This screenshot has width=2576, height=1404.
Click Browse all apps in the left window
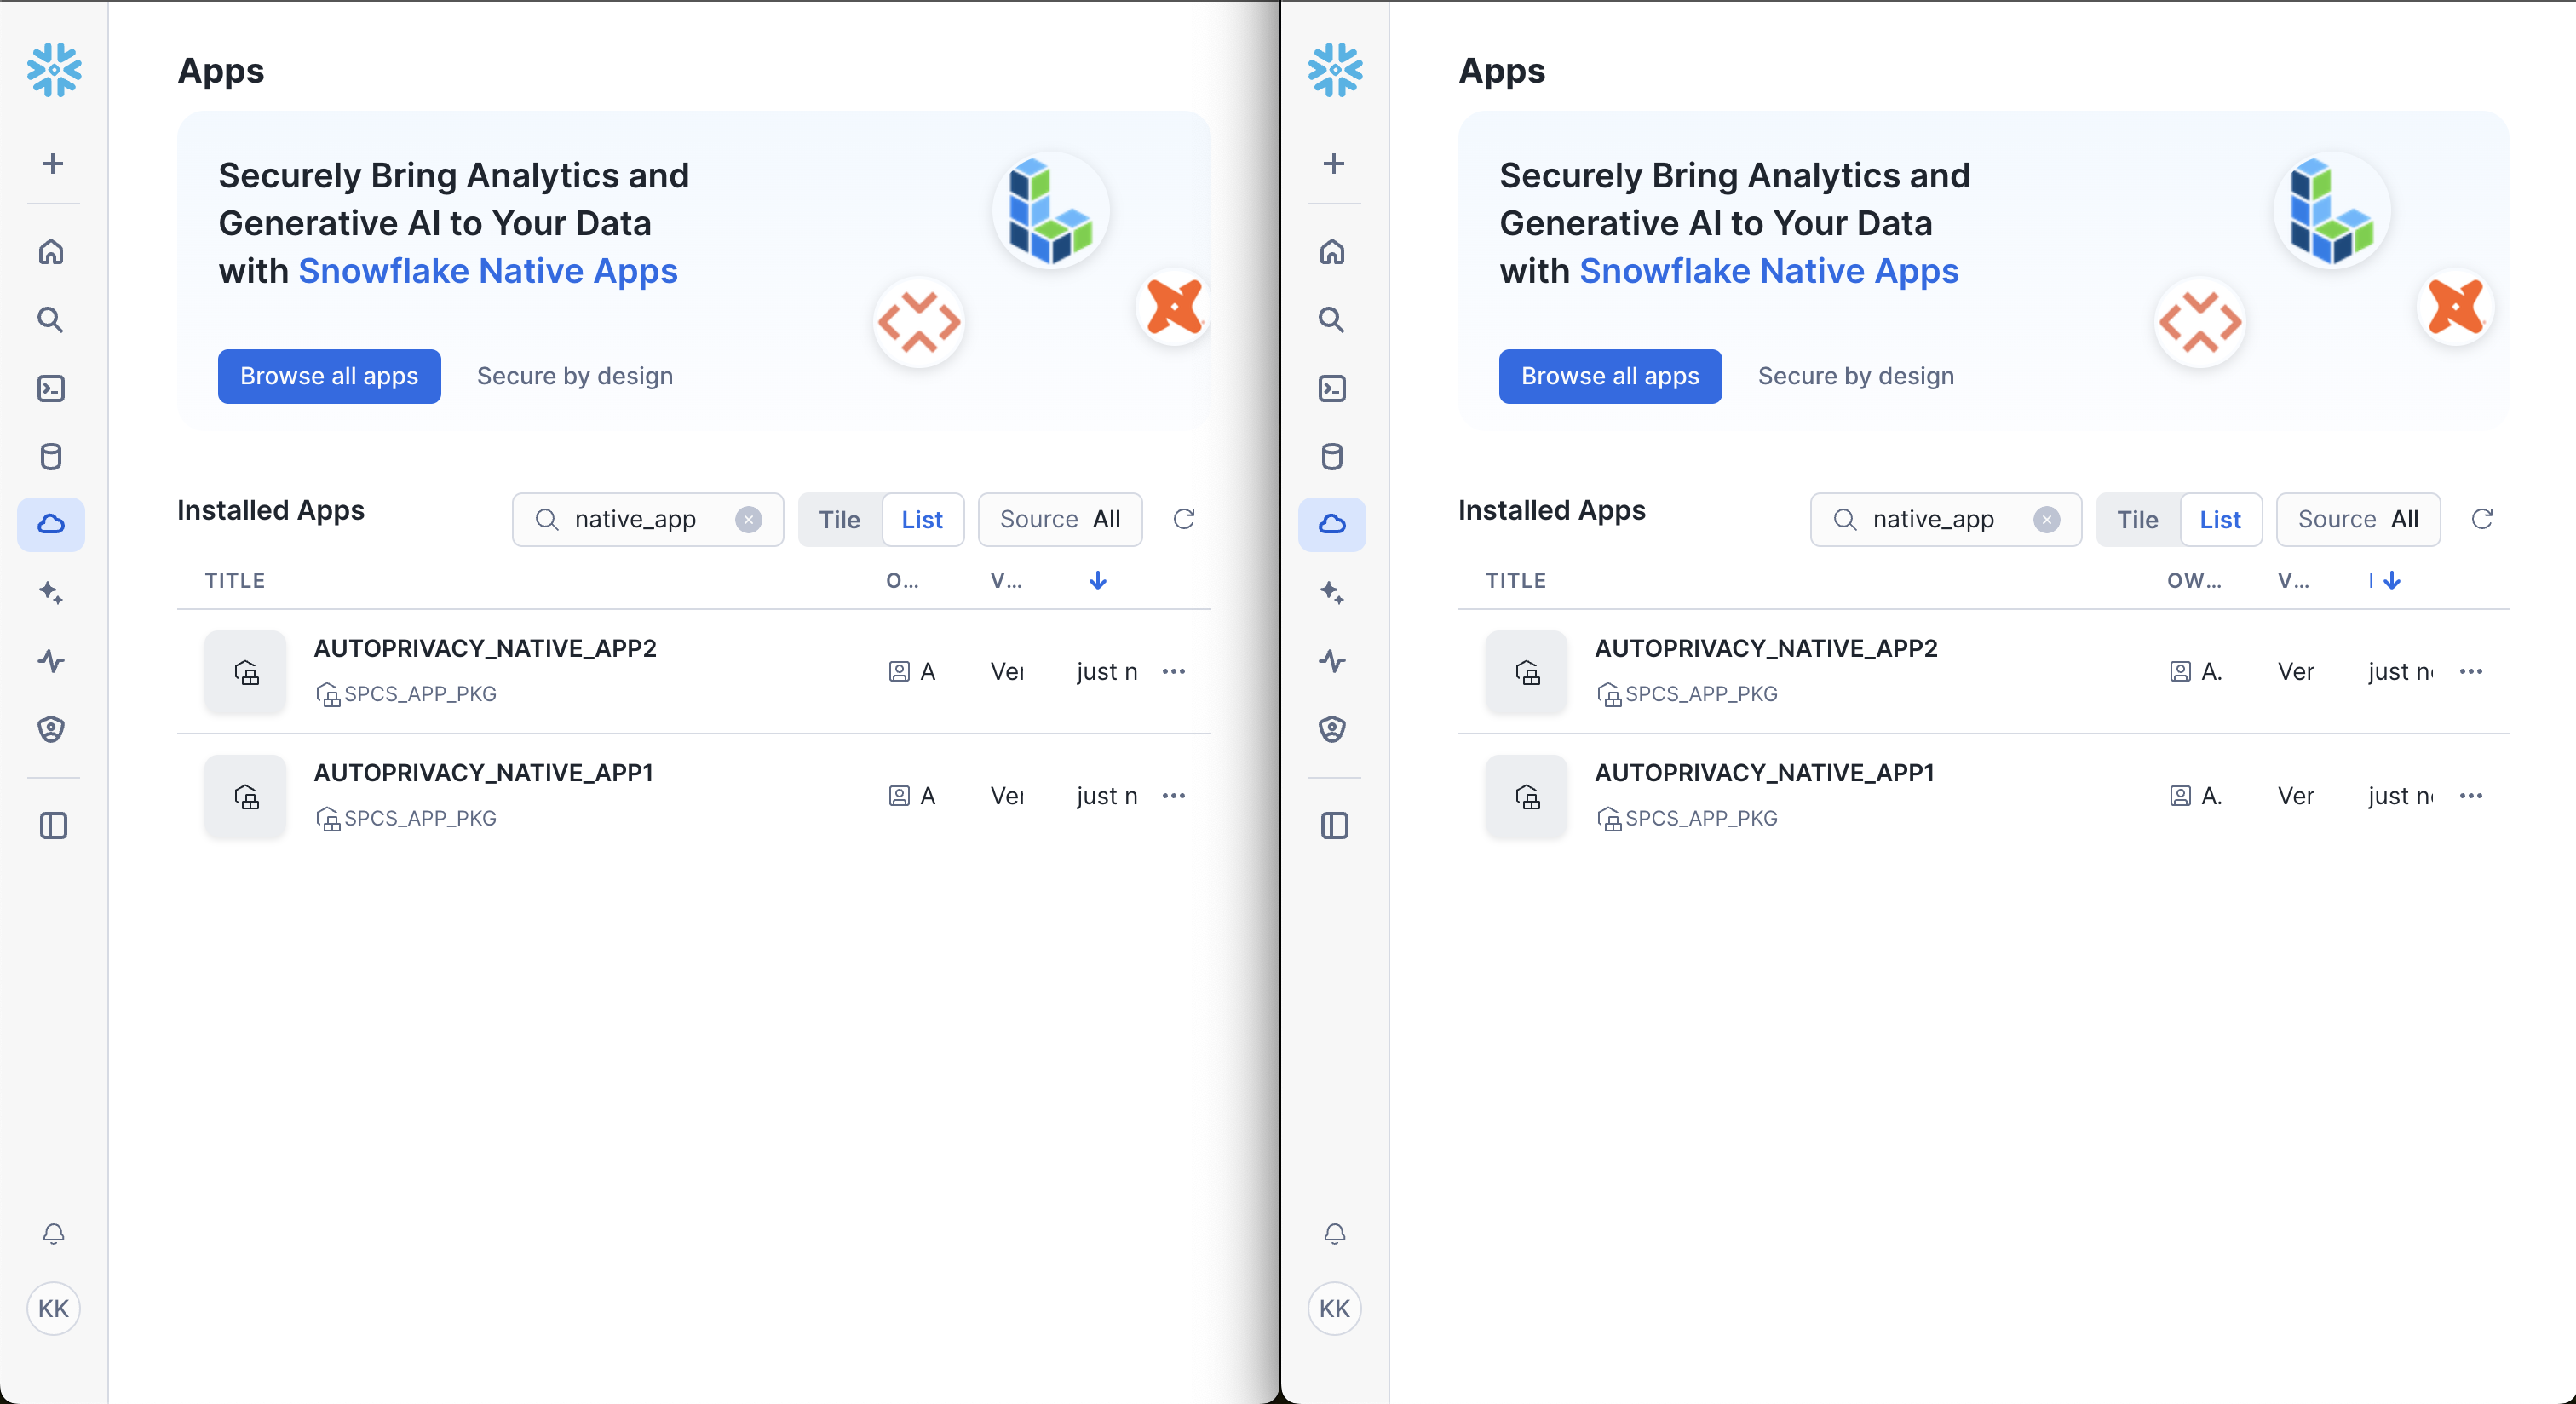click(329, 376)
